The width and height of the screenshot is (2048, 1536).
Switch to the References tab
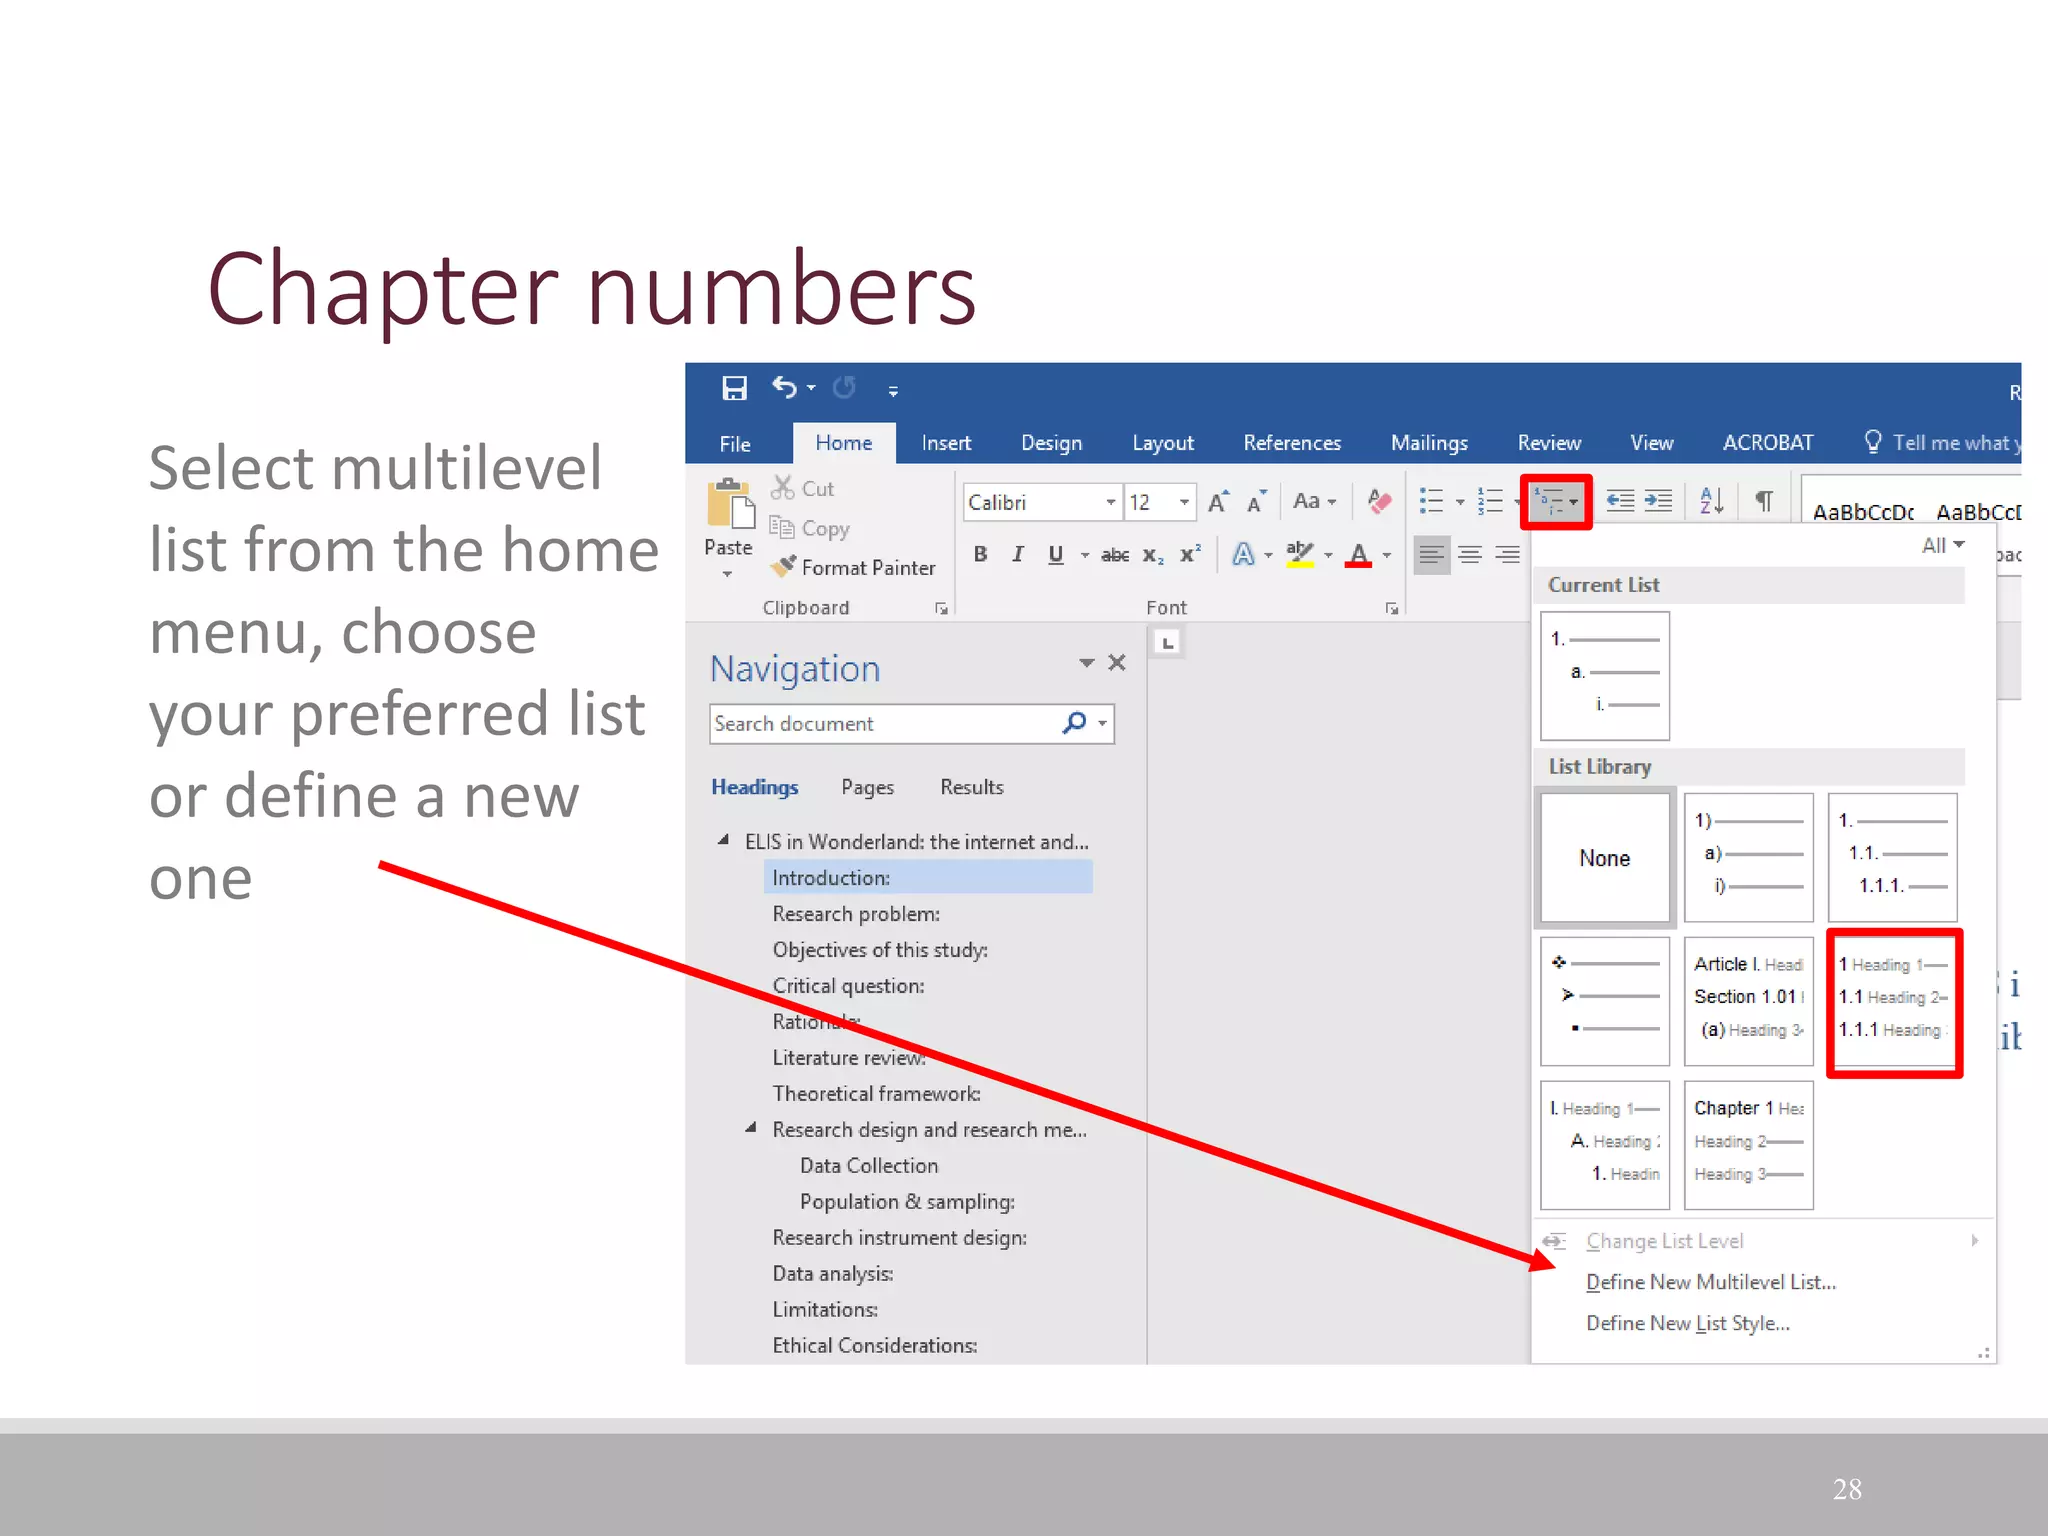[1292, 443]
